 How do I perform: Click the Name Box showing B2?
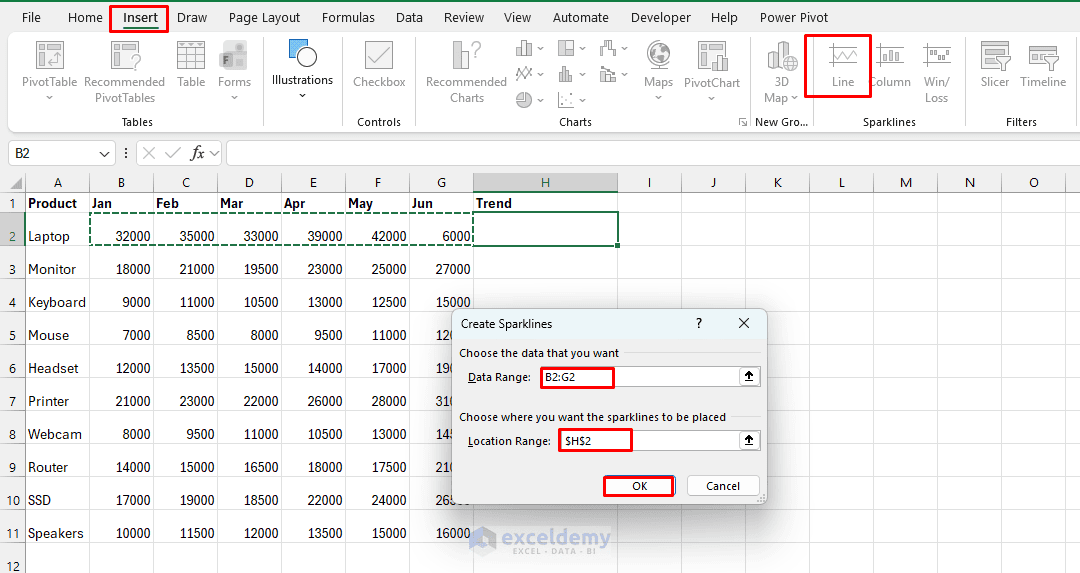coord(53,153)
